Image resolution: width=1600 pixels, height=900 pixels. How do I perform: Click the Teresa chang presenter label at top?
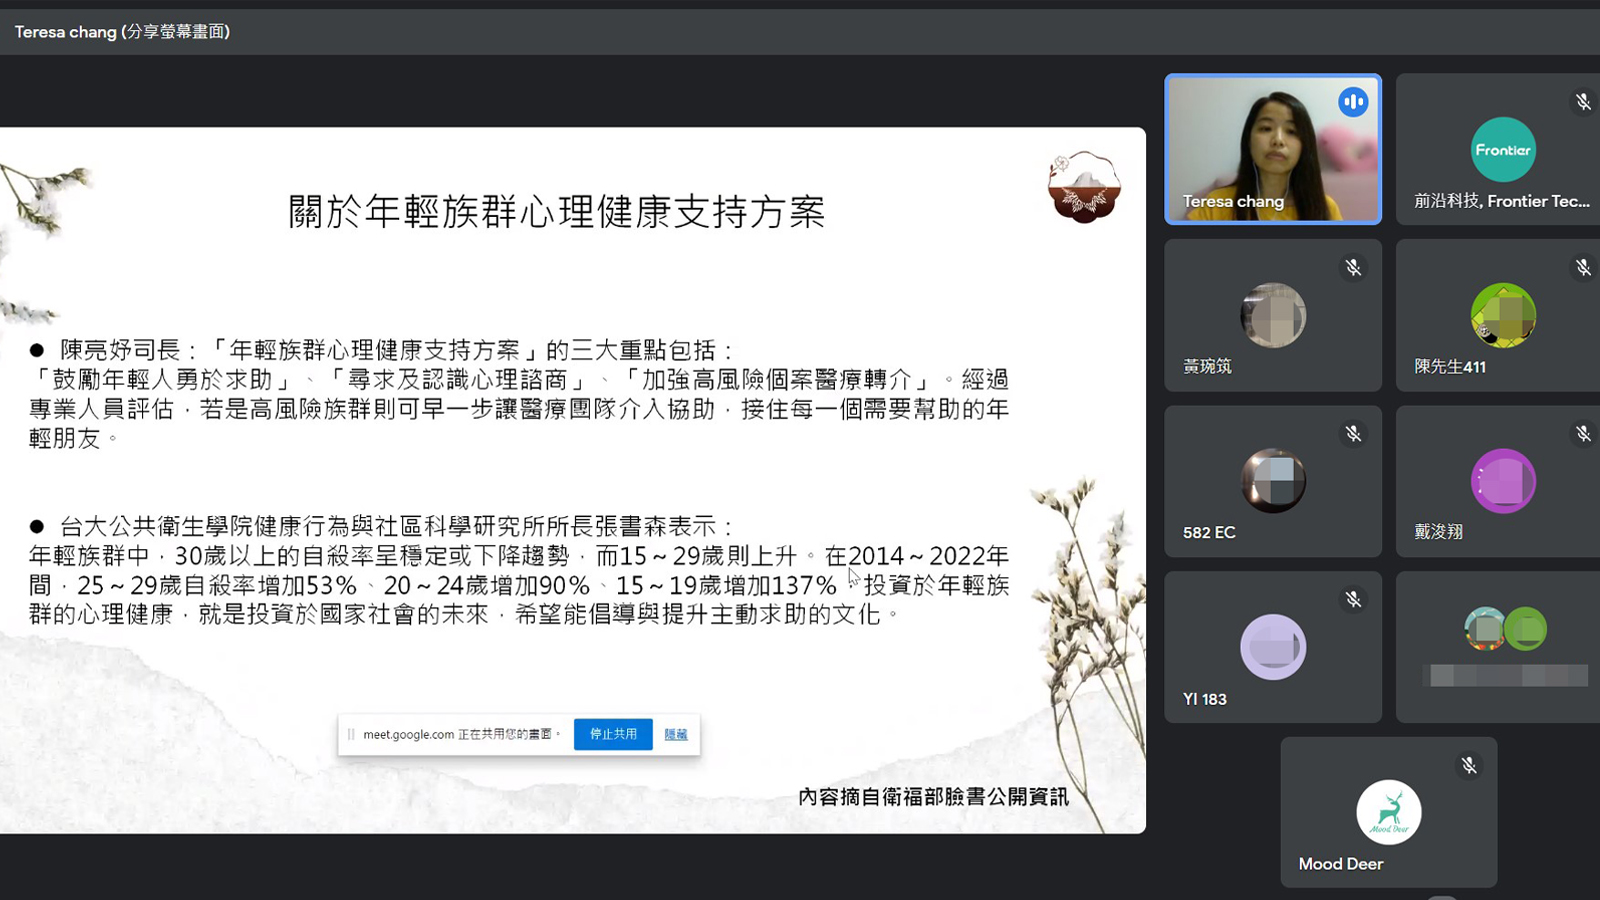tap(122, 32)
